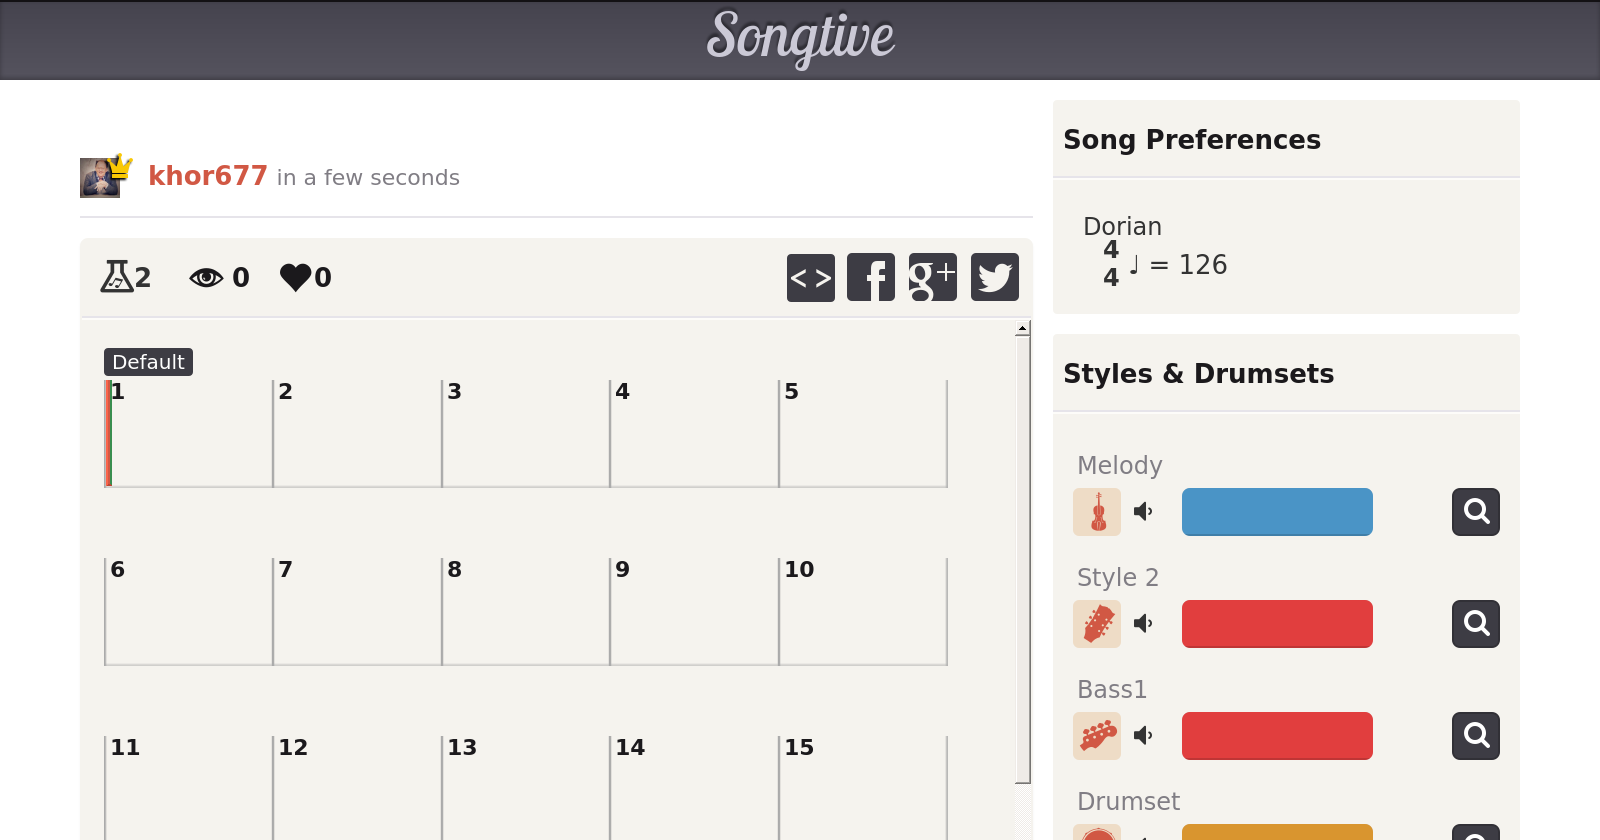Mute the Style 2 track speaker
This screenshot has width=1600, height=840.
(1143, 624)
